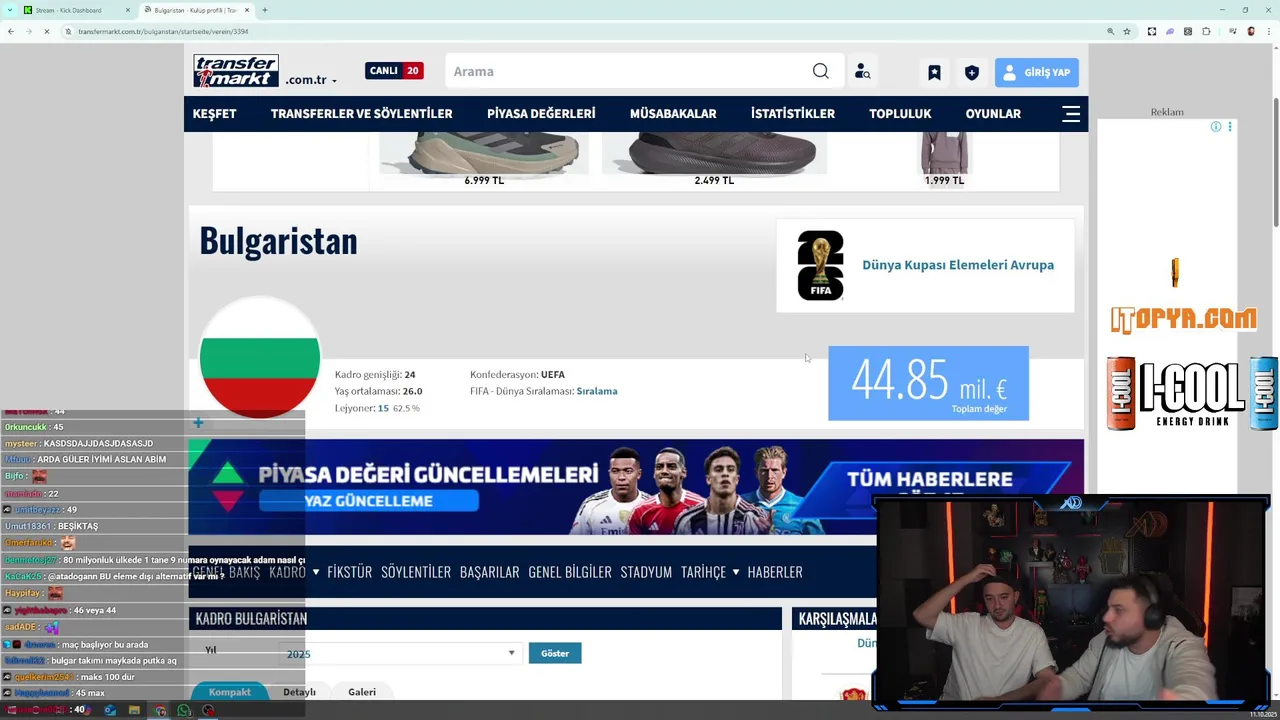Click the 2.499 TL shoe ad

pyautogui.click(x=714, y=160)
